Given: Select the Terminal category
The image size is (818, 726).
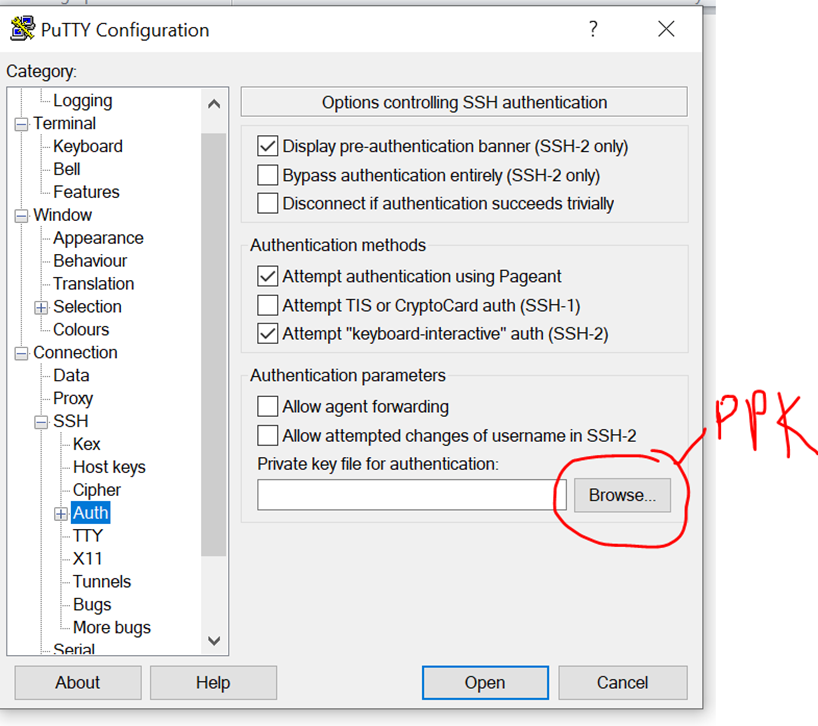Looking at the screenshot, I should [65, 124].
